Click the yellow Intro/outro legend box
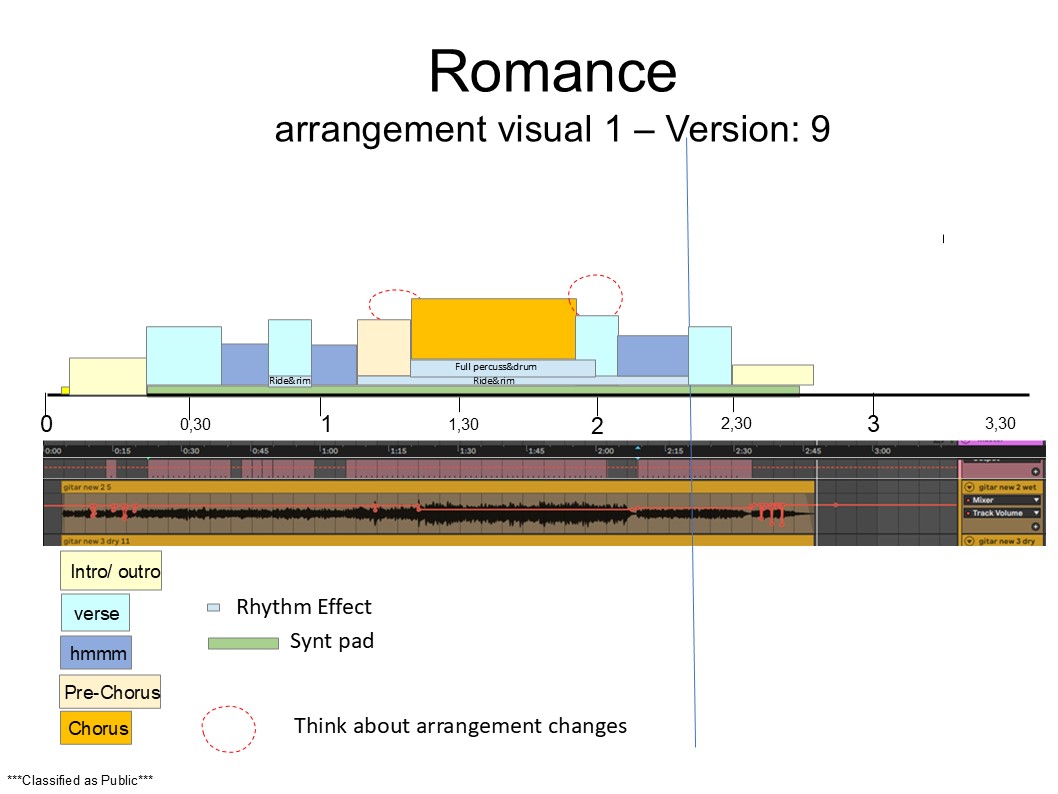This screenshot has width=1058, height=794. (111, 570)
